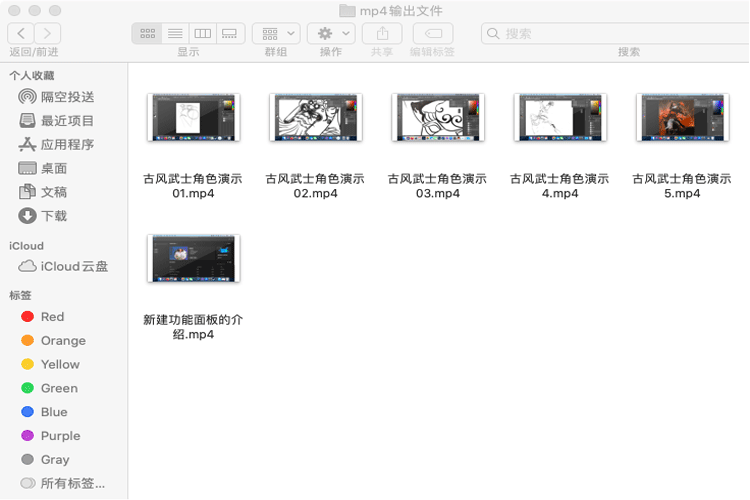Open AirDrop (隔空投送) in sidebar
The height and width of the screenshot is (500, 750).
pos(67,97)
